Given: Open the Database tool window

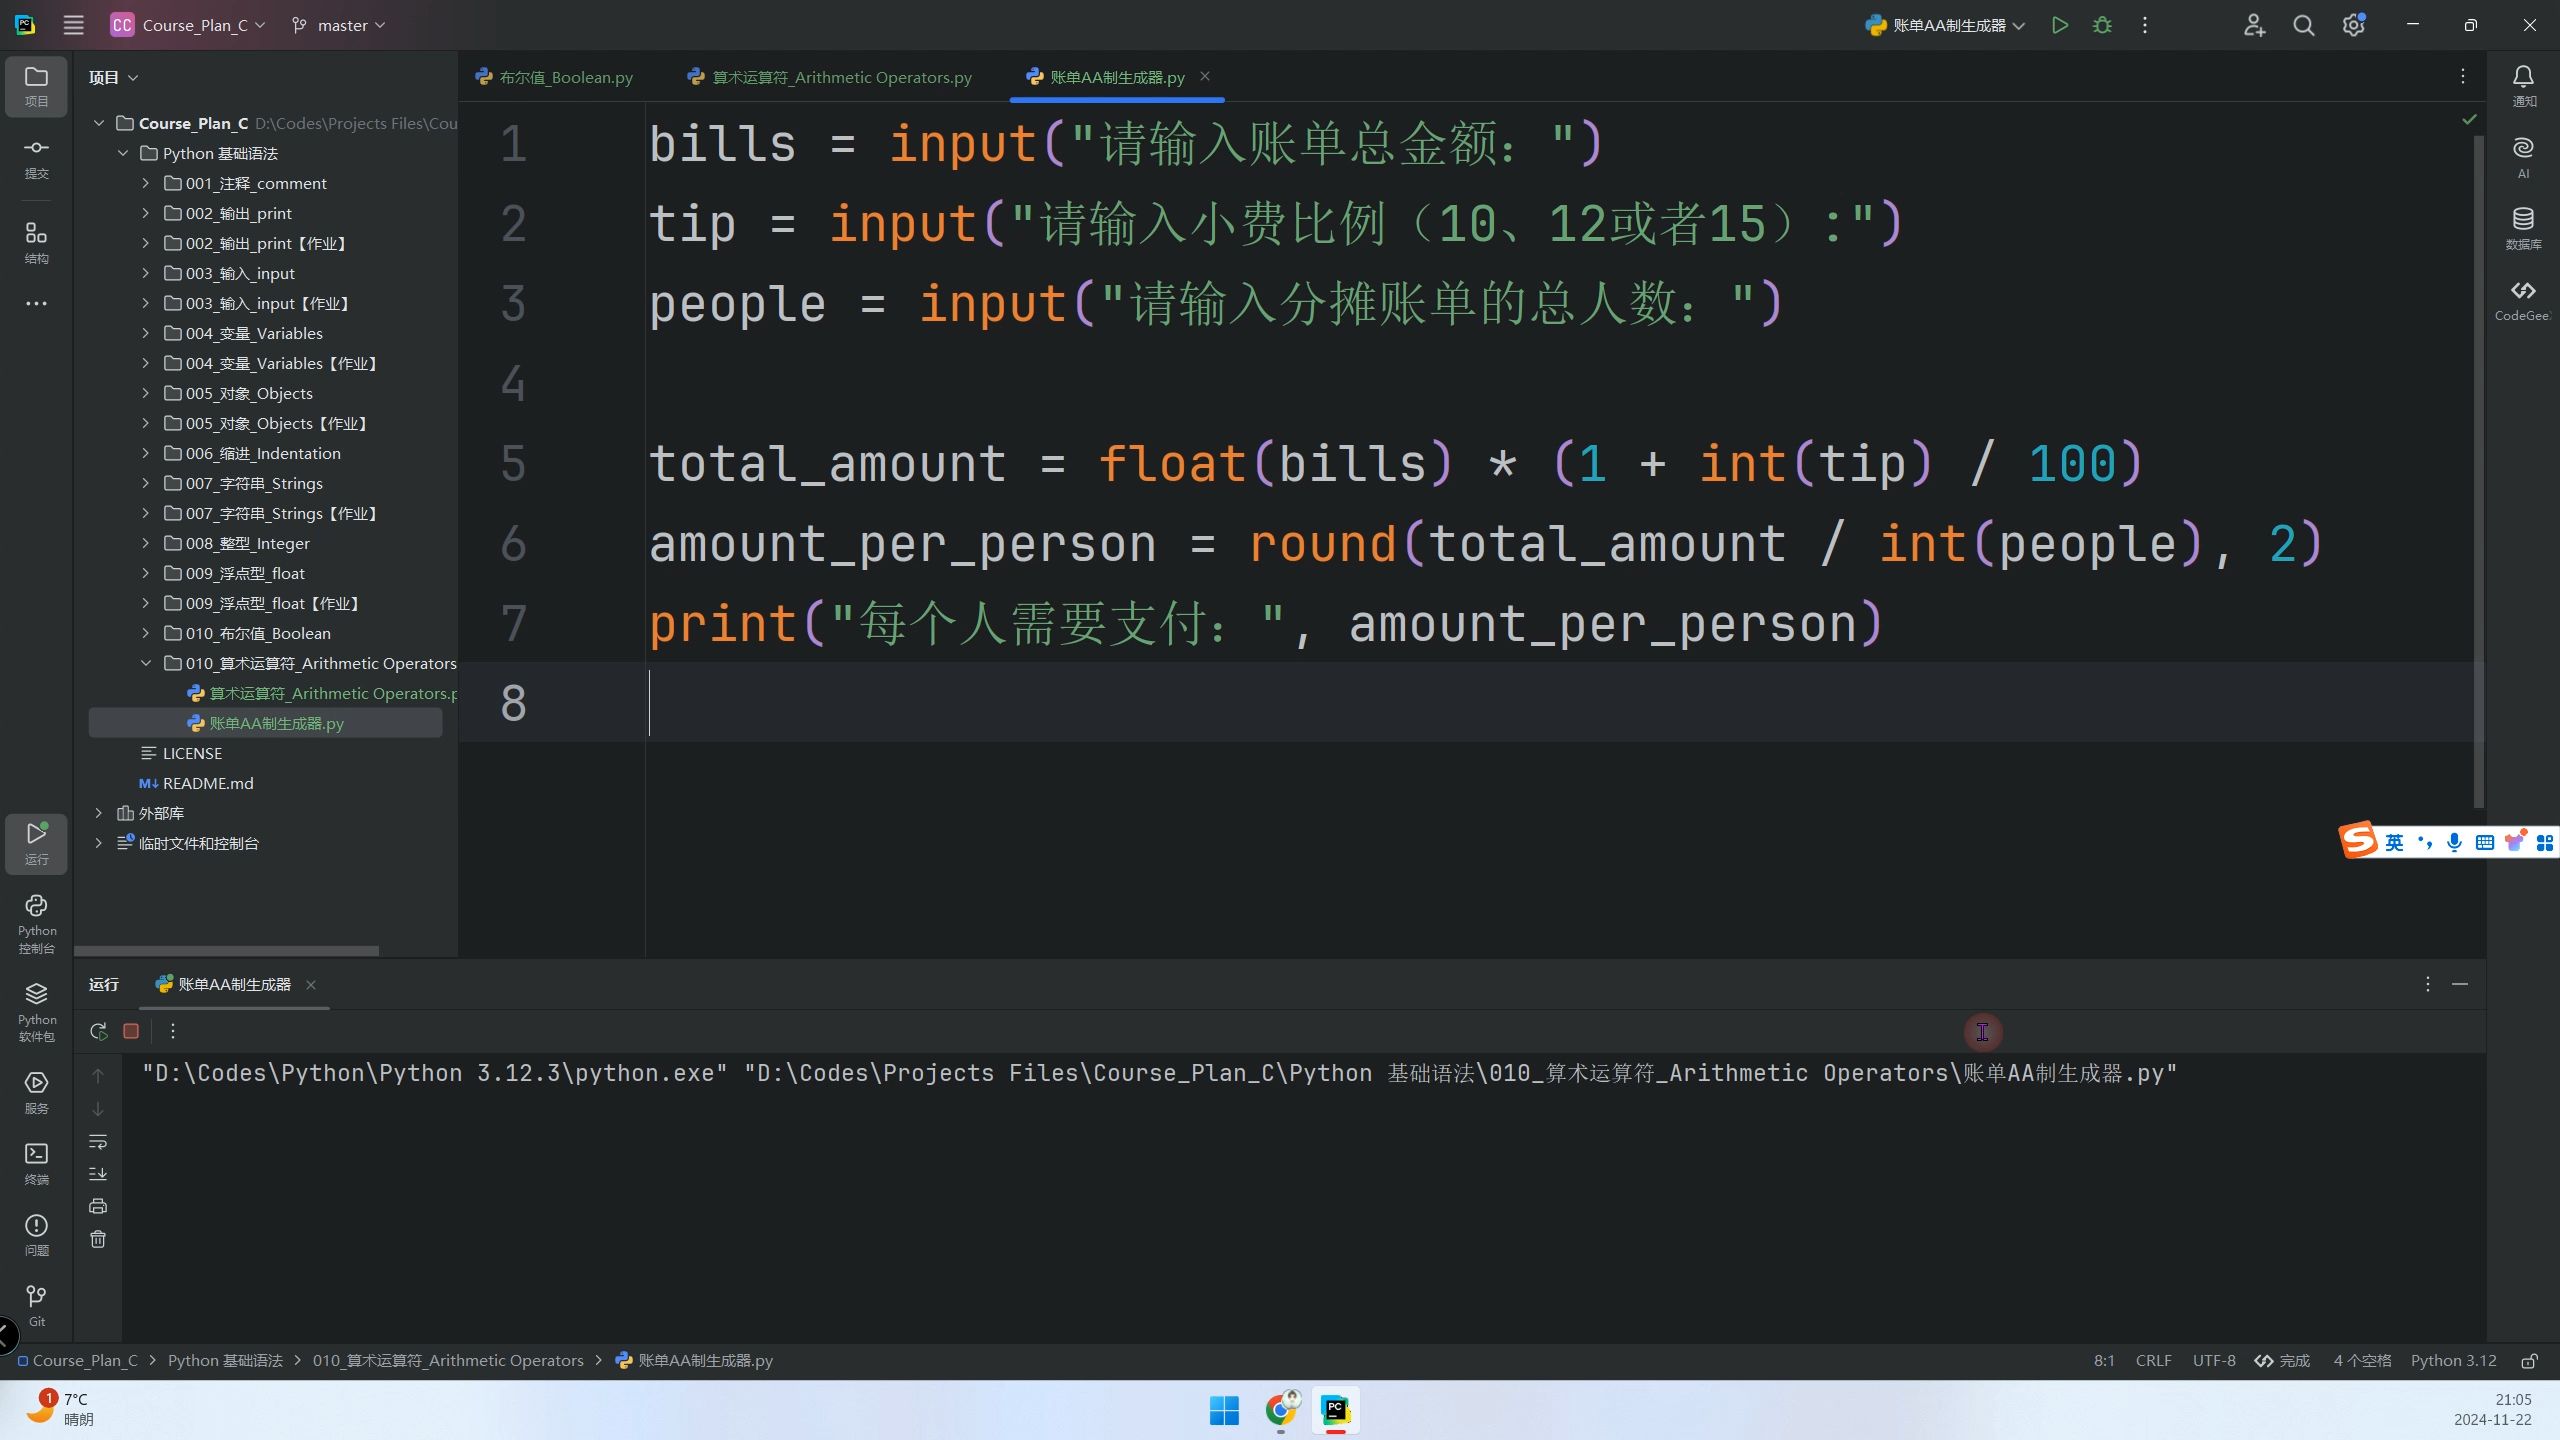Looking at the screenshot, I should click(x=2523, y=229).
